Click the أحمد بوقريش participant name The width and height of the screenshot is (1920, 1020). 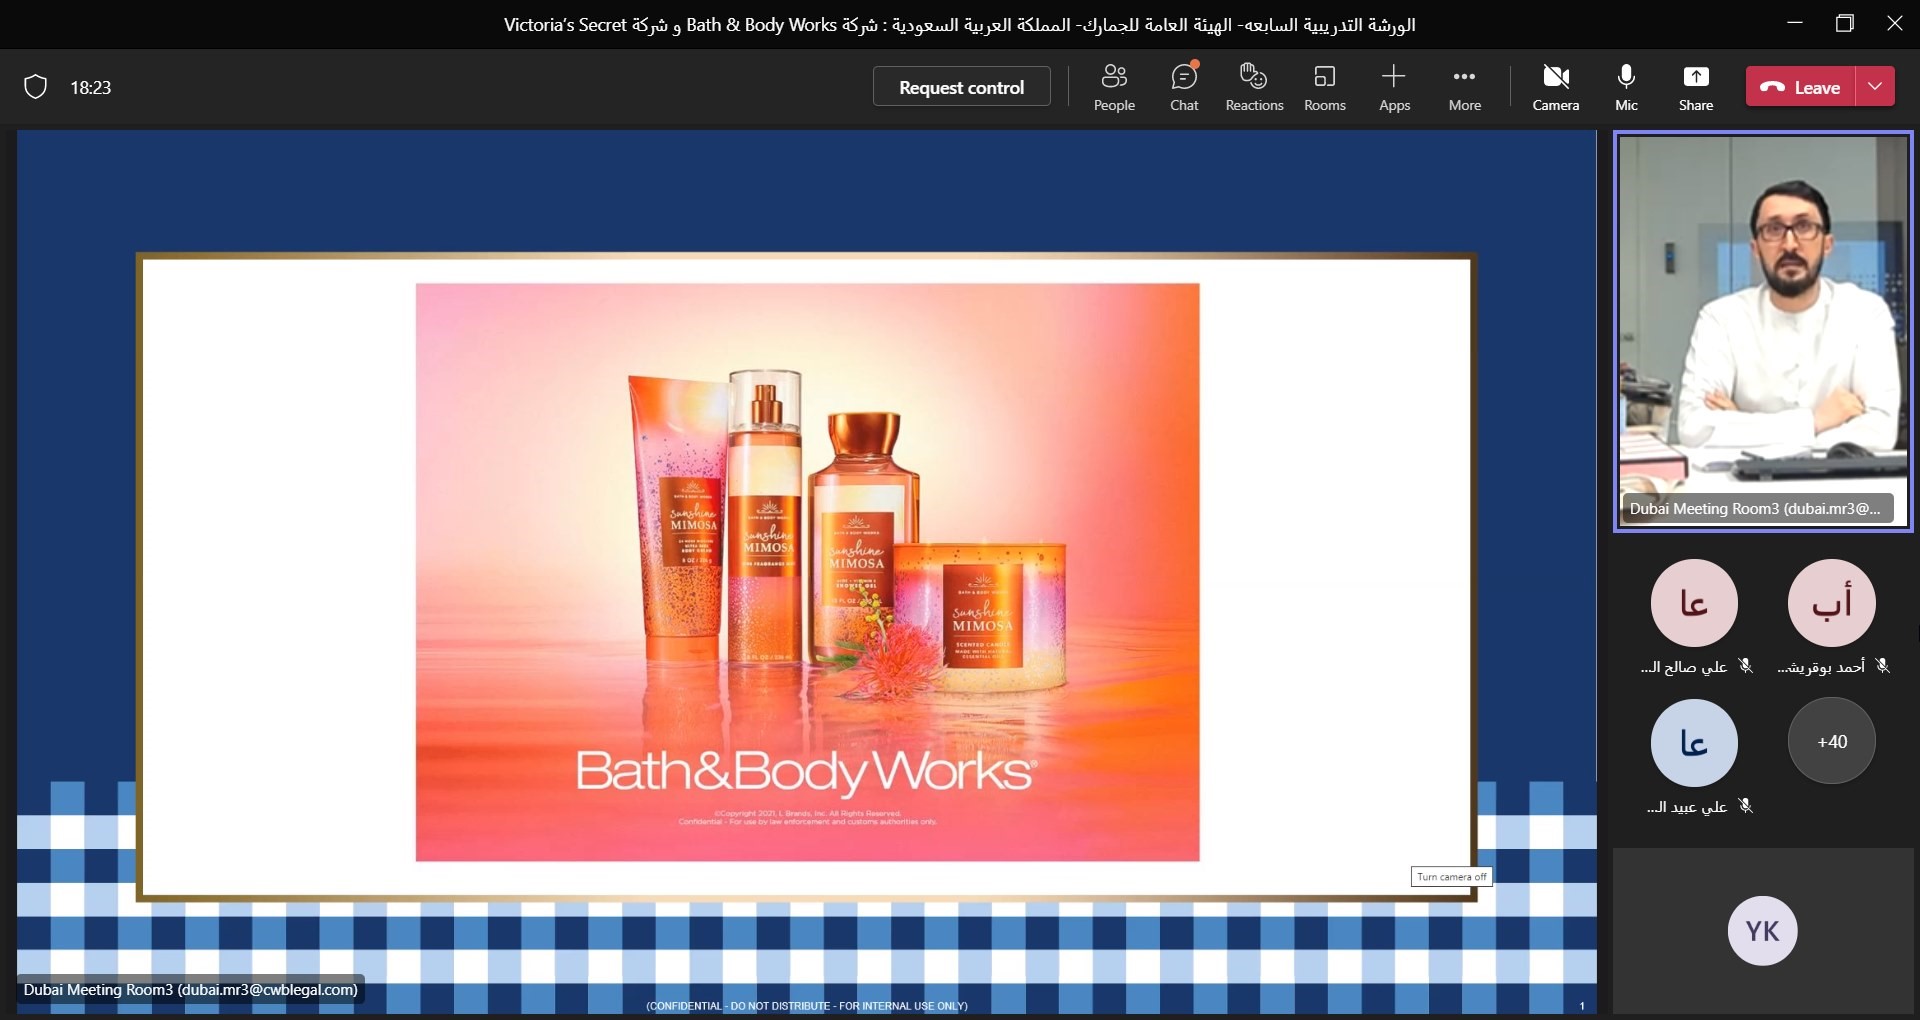1821,667
